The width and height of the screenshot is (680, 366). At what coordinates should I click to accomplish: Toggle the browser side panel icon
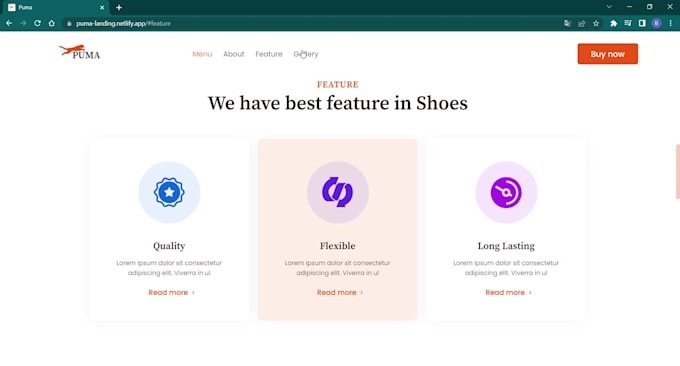(642, 23)
